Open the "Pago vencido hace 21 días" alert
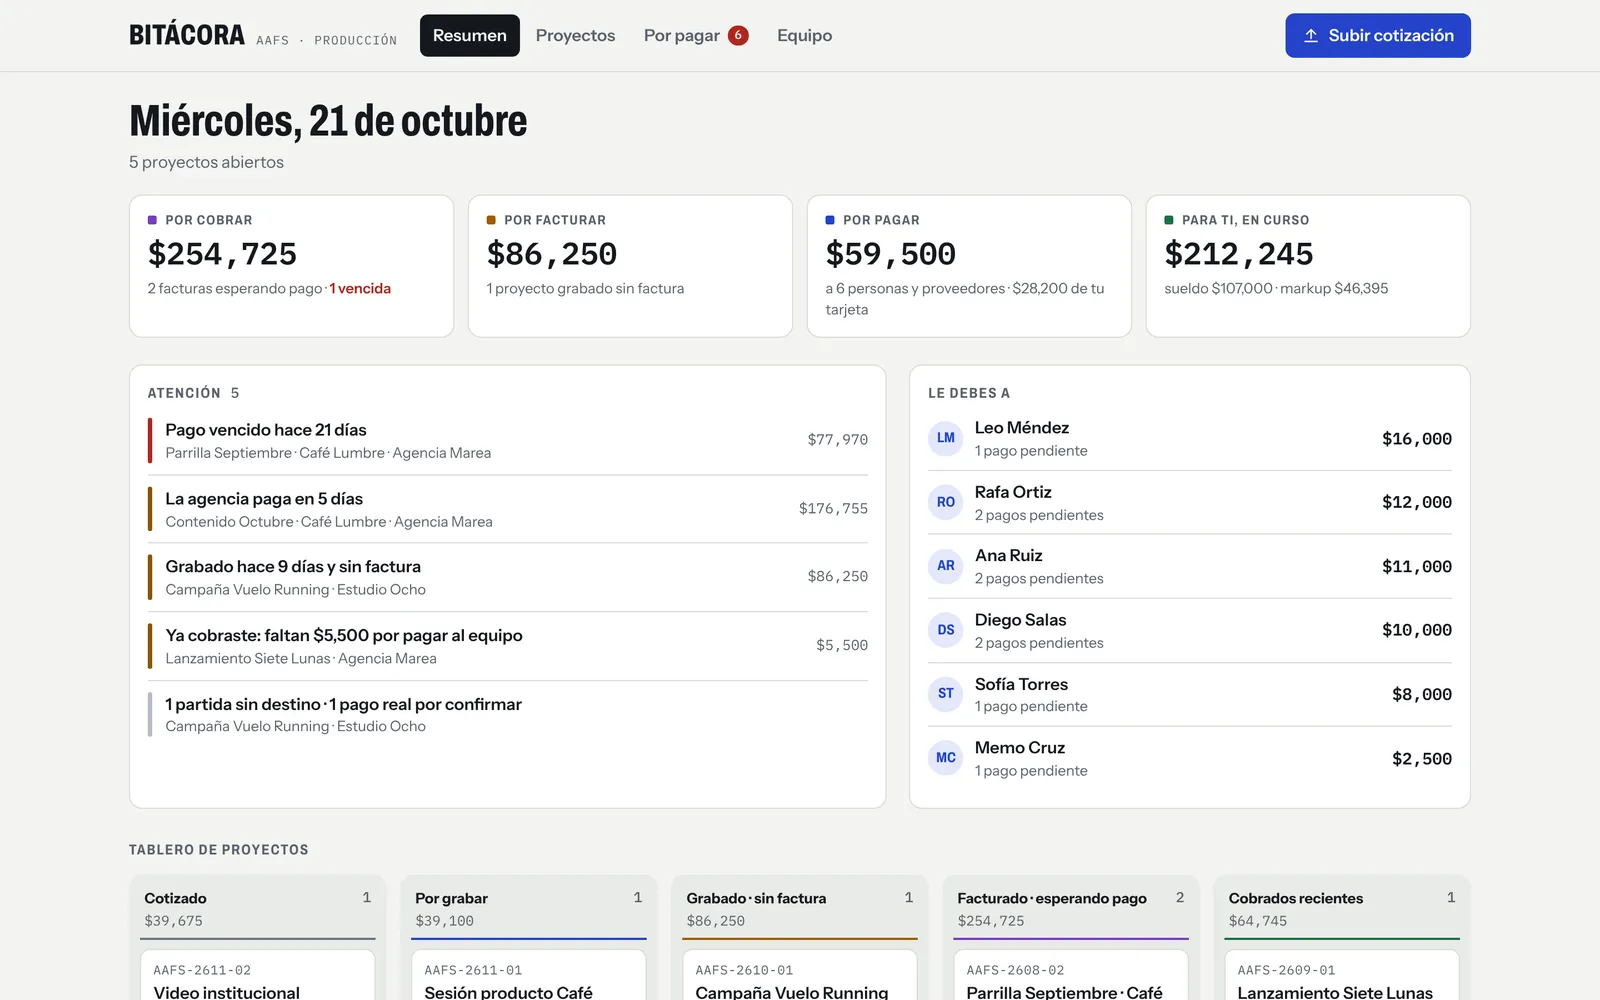The image size is (1600, 1000). pos(508,440)
